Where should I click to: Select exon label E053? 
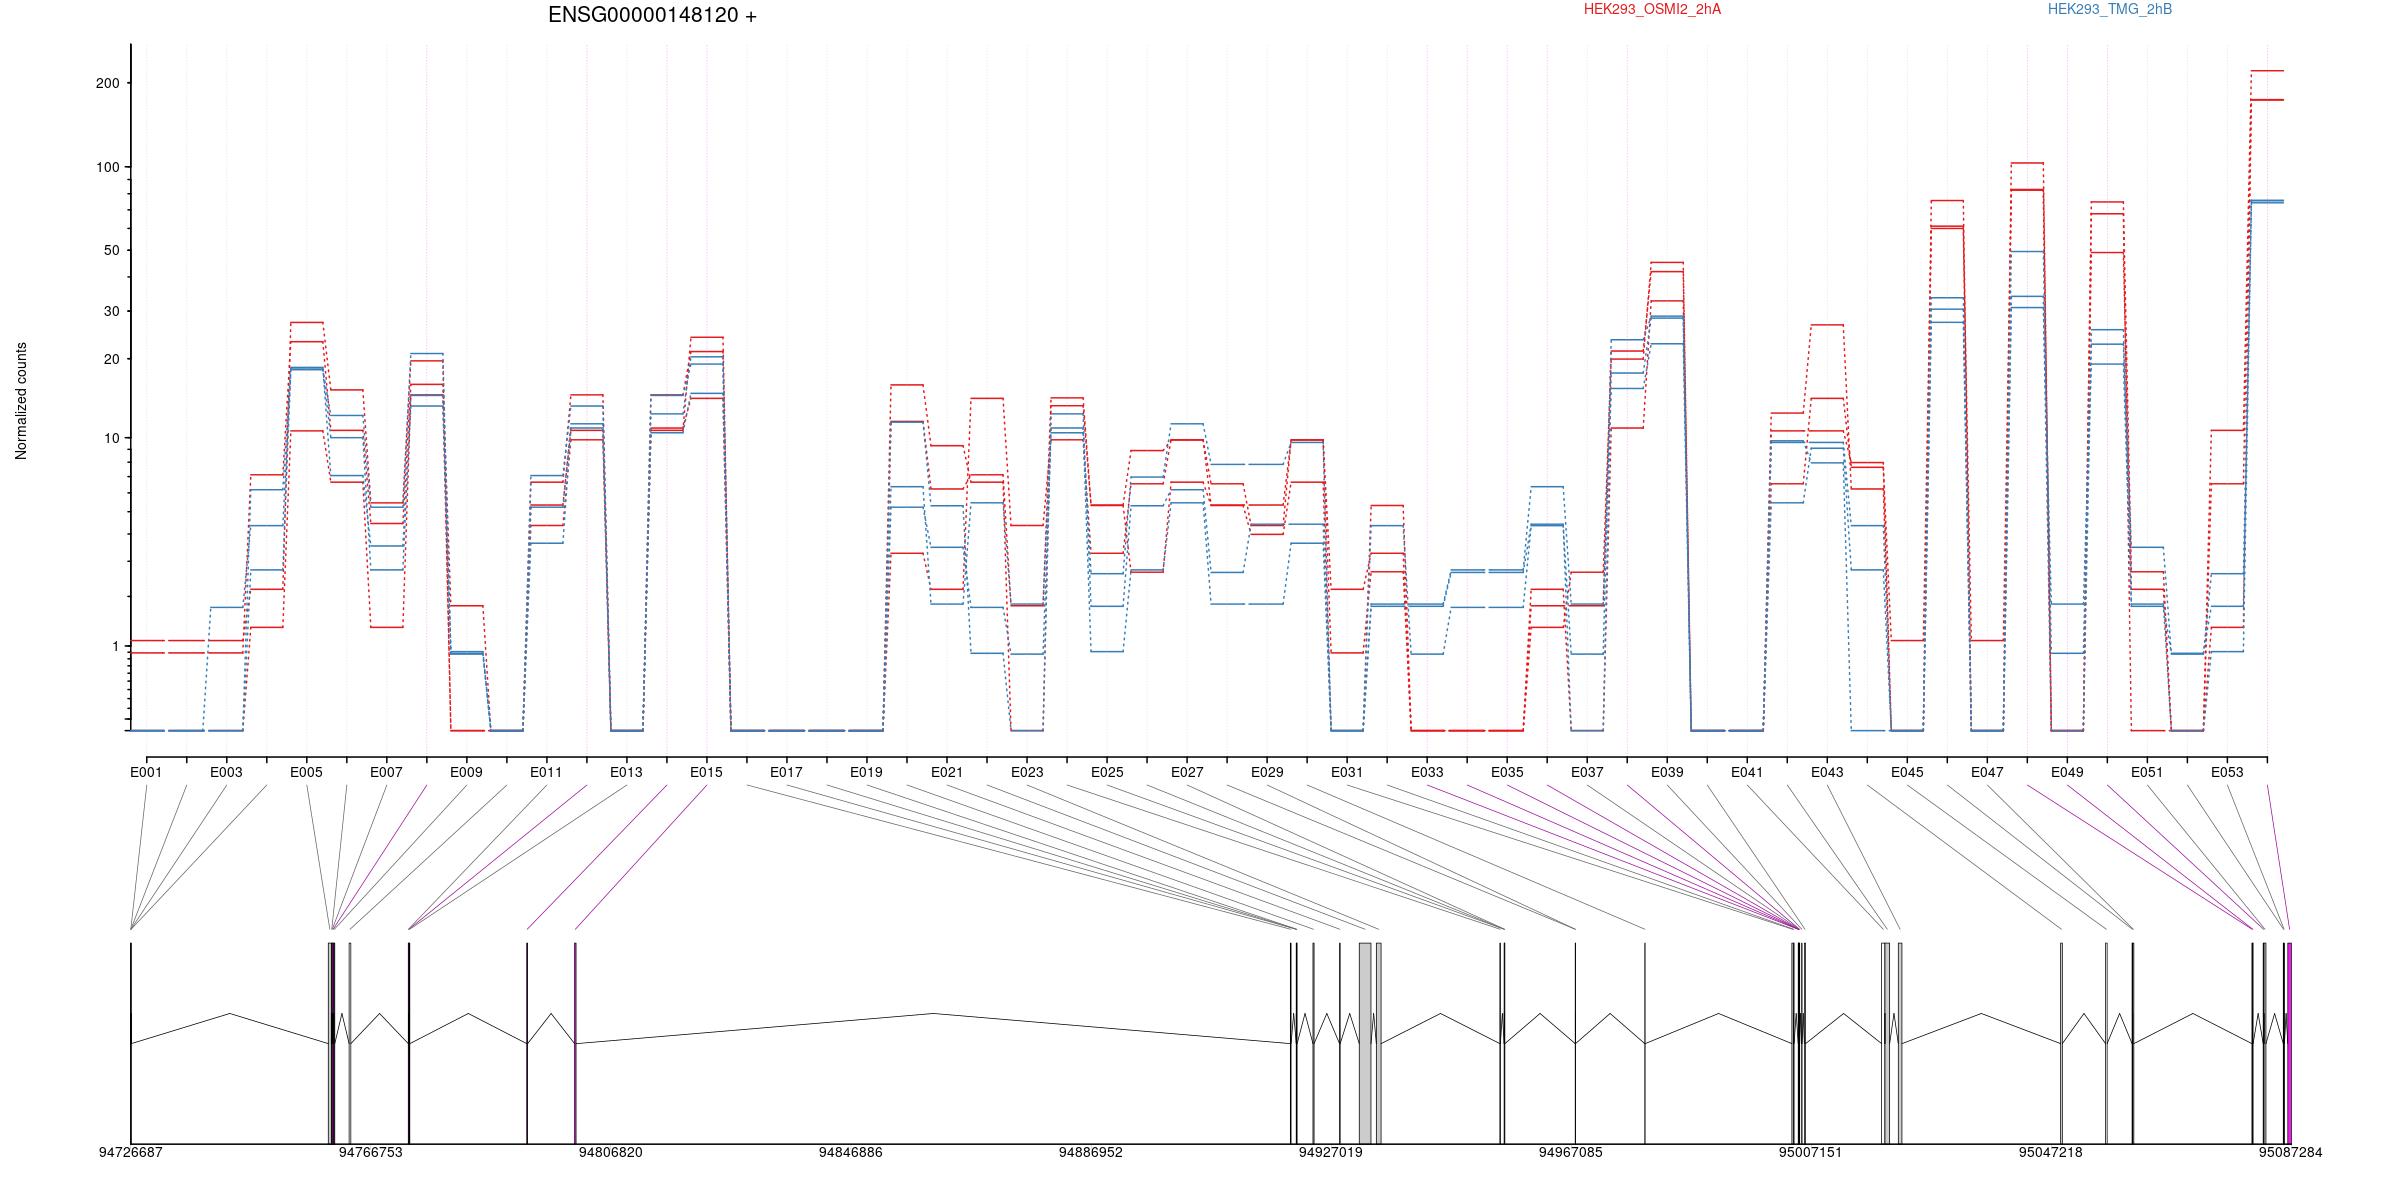coord(2227,772)
